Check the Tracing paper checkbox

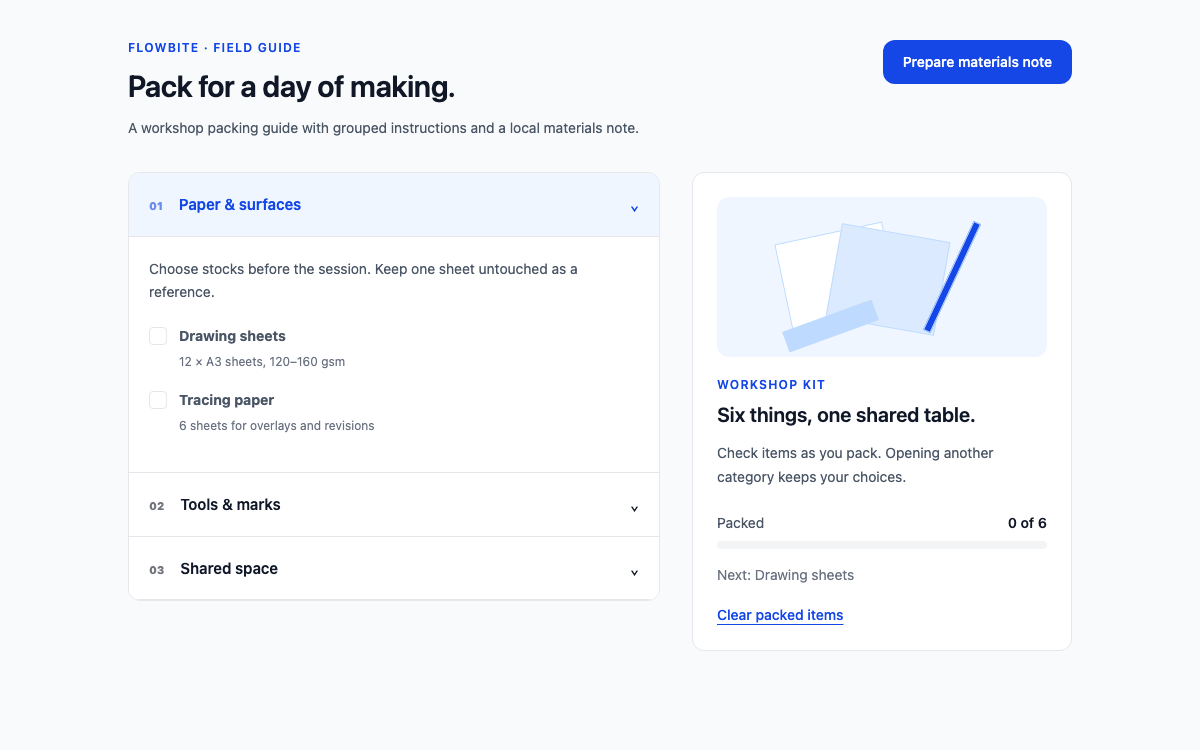[158, 400]
